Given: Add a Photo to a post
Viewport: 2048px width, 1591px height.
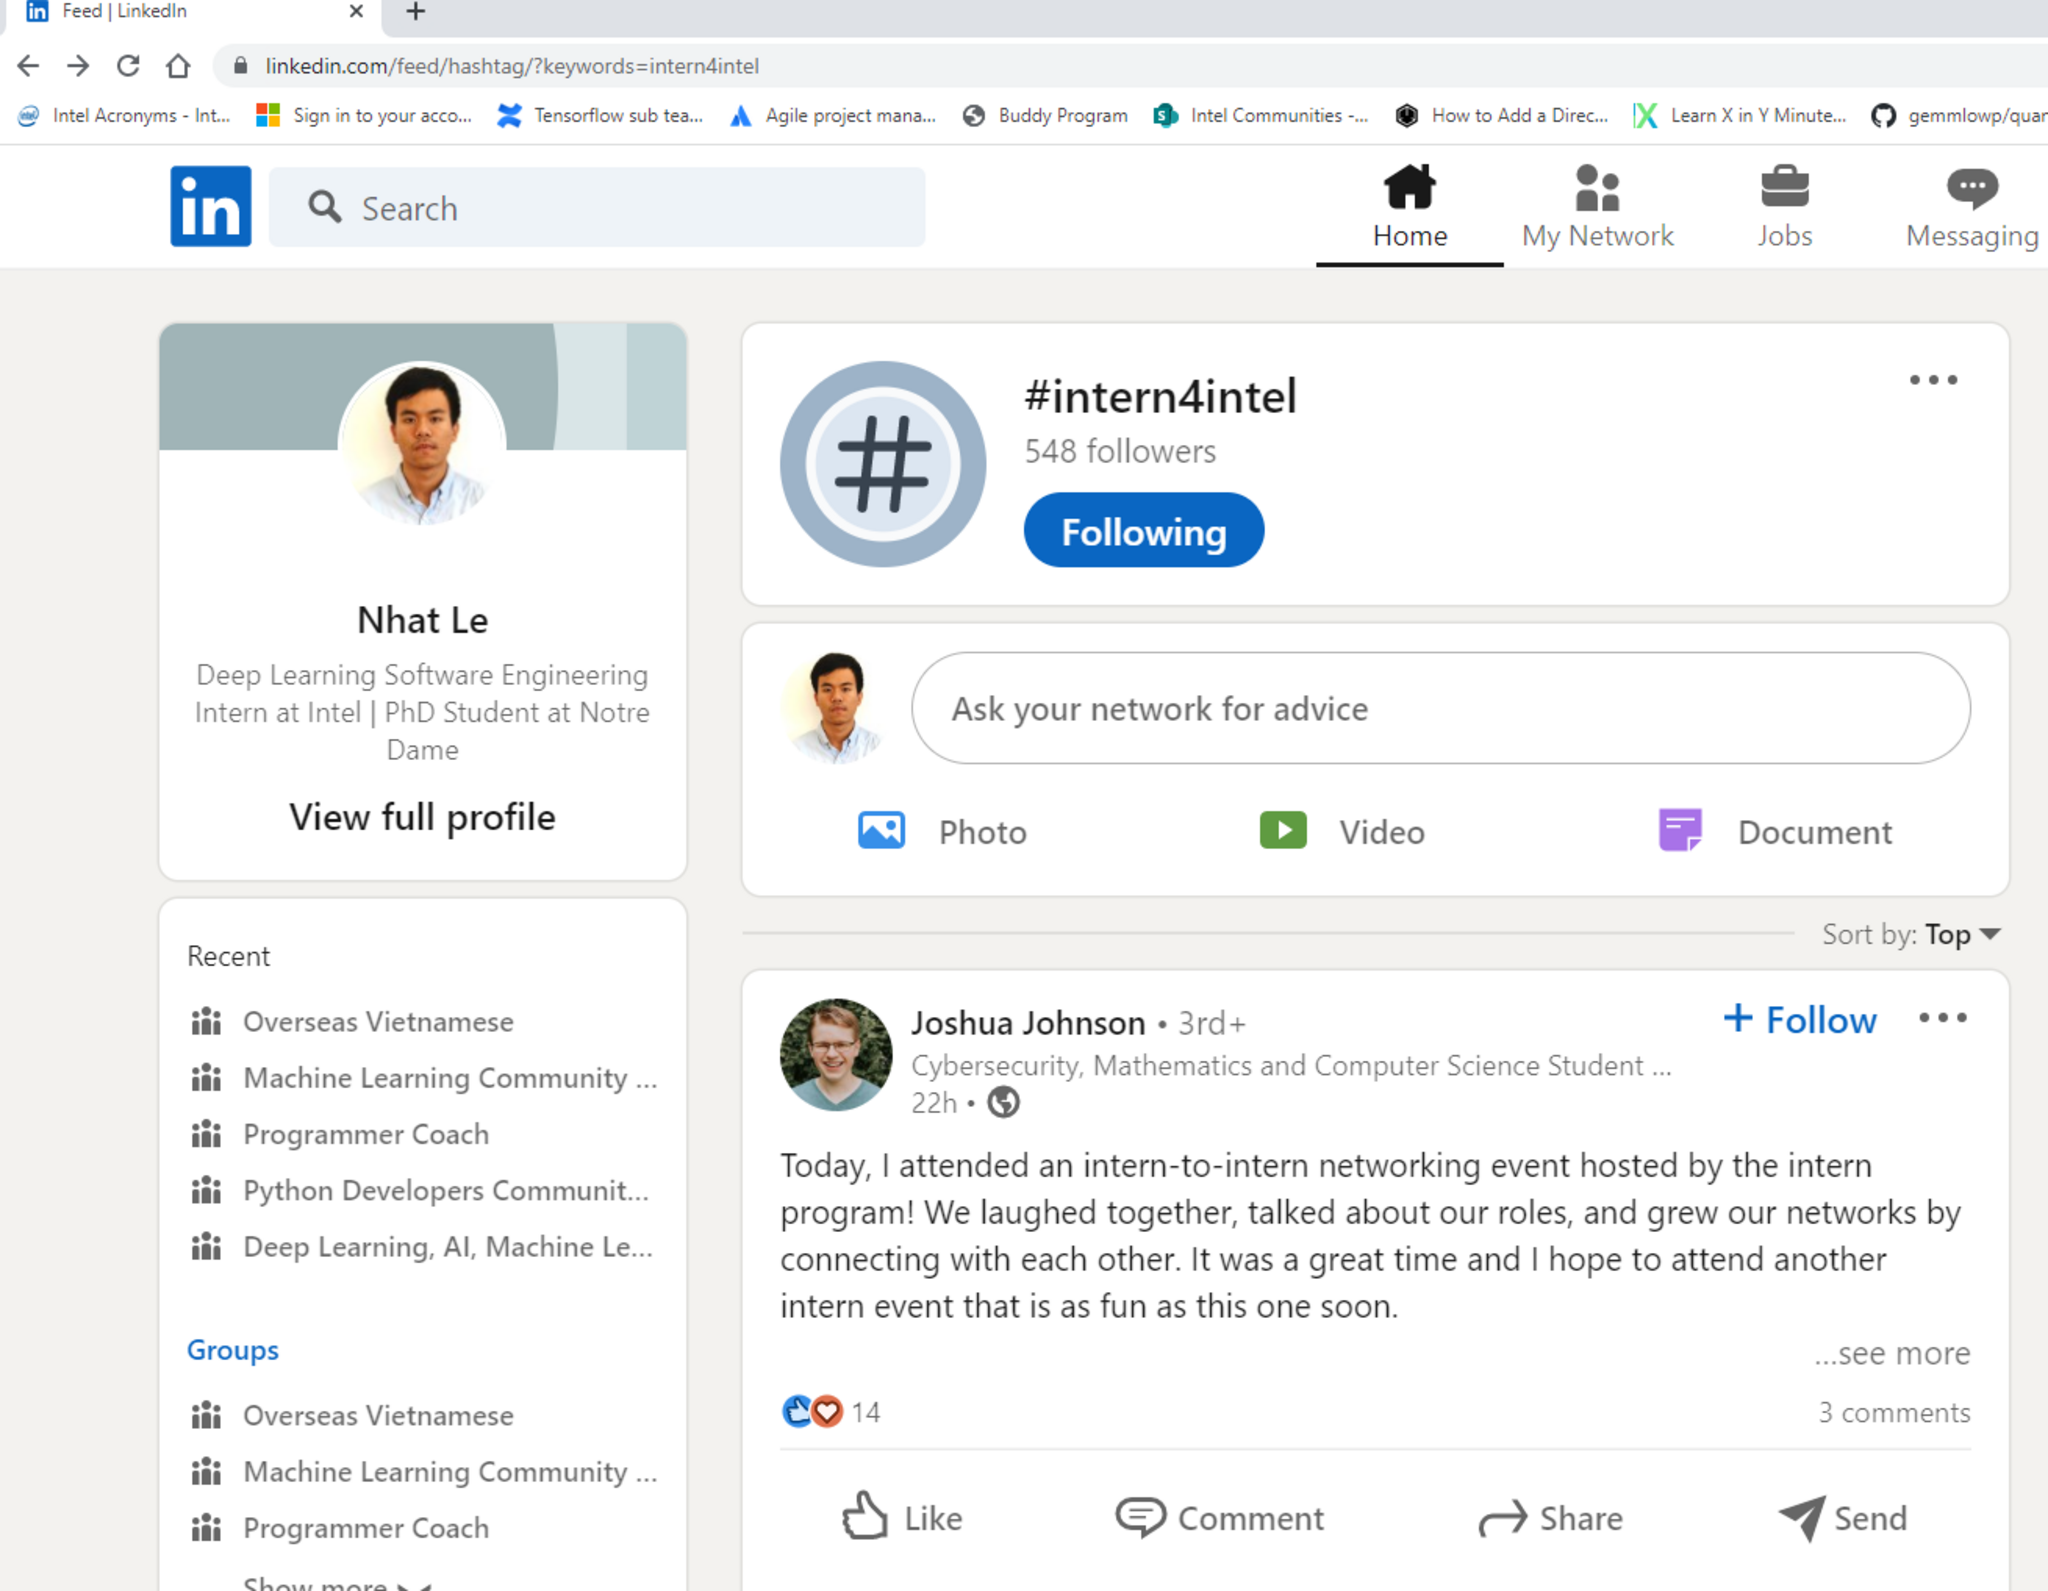Looking at the screenshot, I should [x=942, y=831].
